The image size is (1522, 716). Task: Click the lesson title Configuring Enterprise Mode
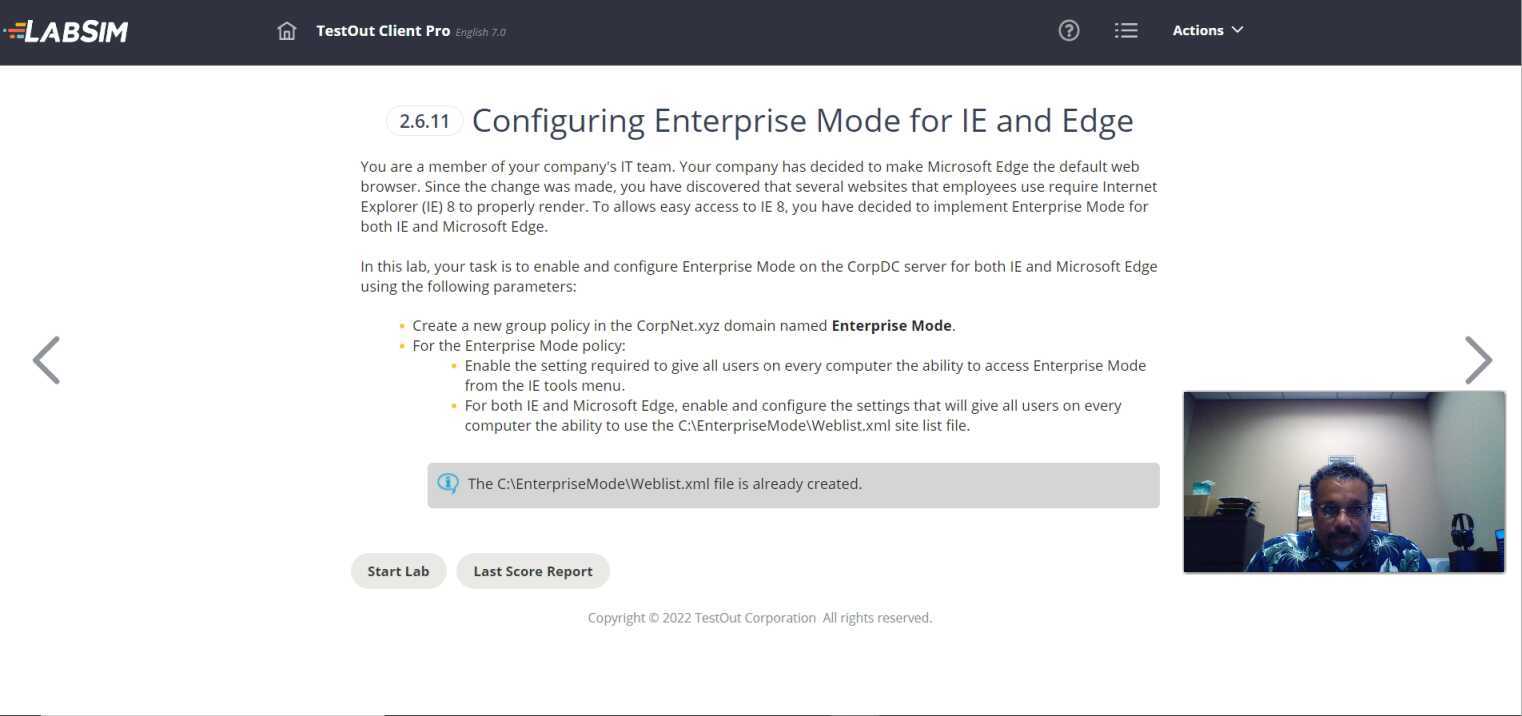coord(802,119)
